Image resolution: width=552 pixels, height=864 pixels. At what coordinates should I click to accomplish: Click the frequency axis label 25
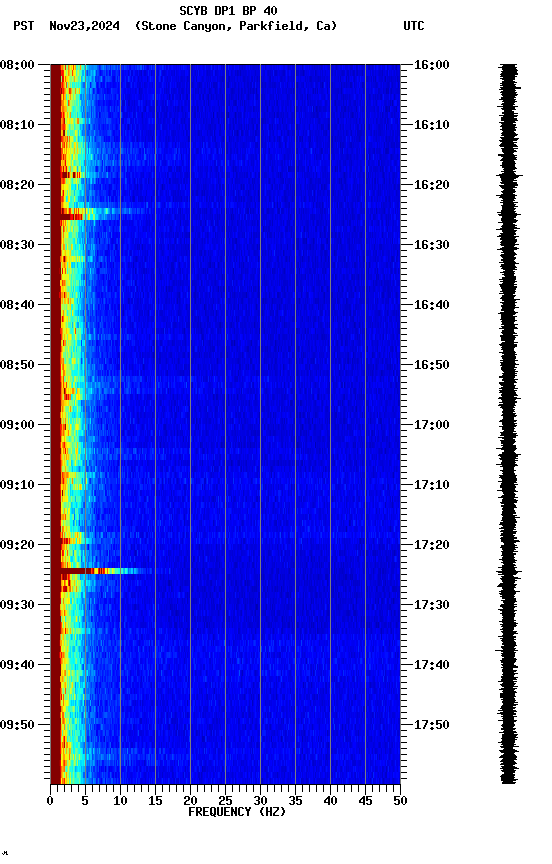click(x=225, y=801)
